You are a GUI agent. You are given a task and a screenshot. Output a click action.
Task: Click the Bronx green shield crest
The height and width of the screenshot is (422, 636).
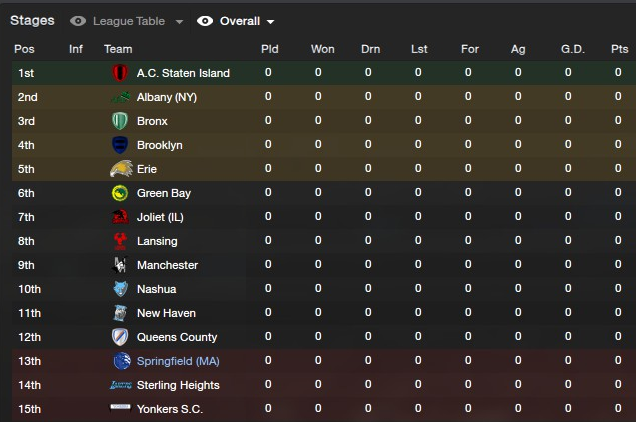(120, 121)
